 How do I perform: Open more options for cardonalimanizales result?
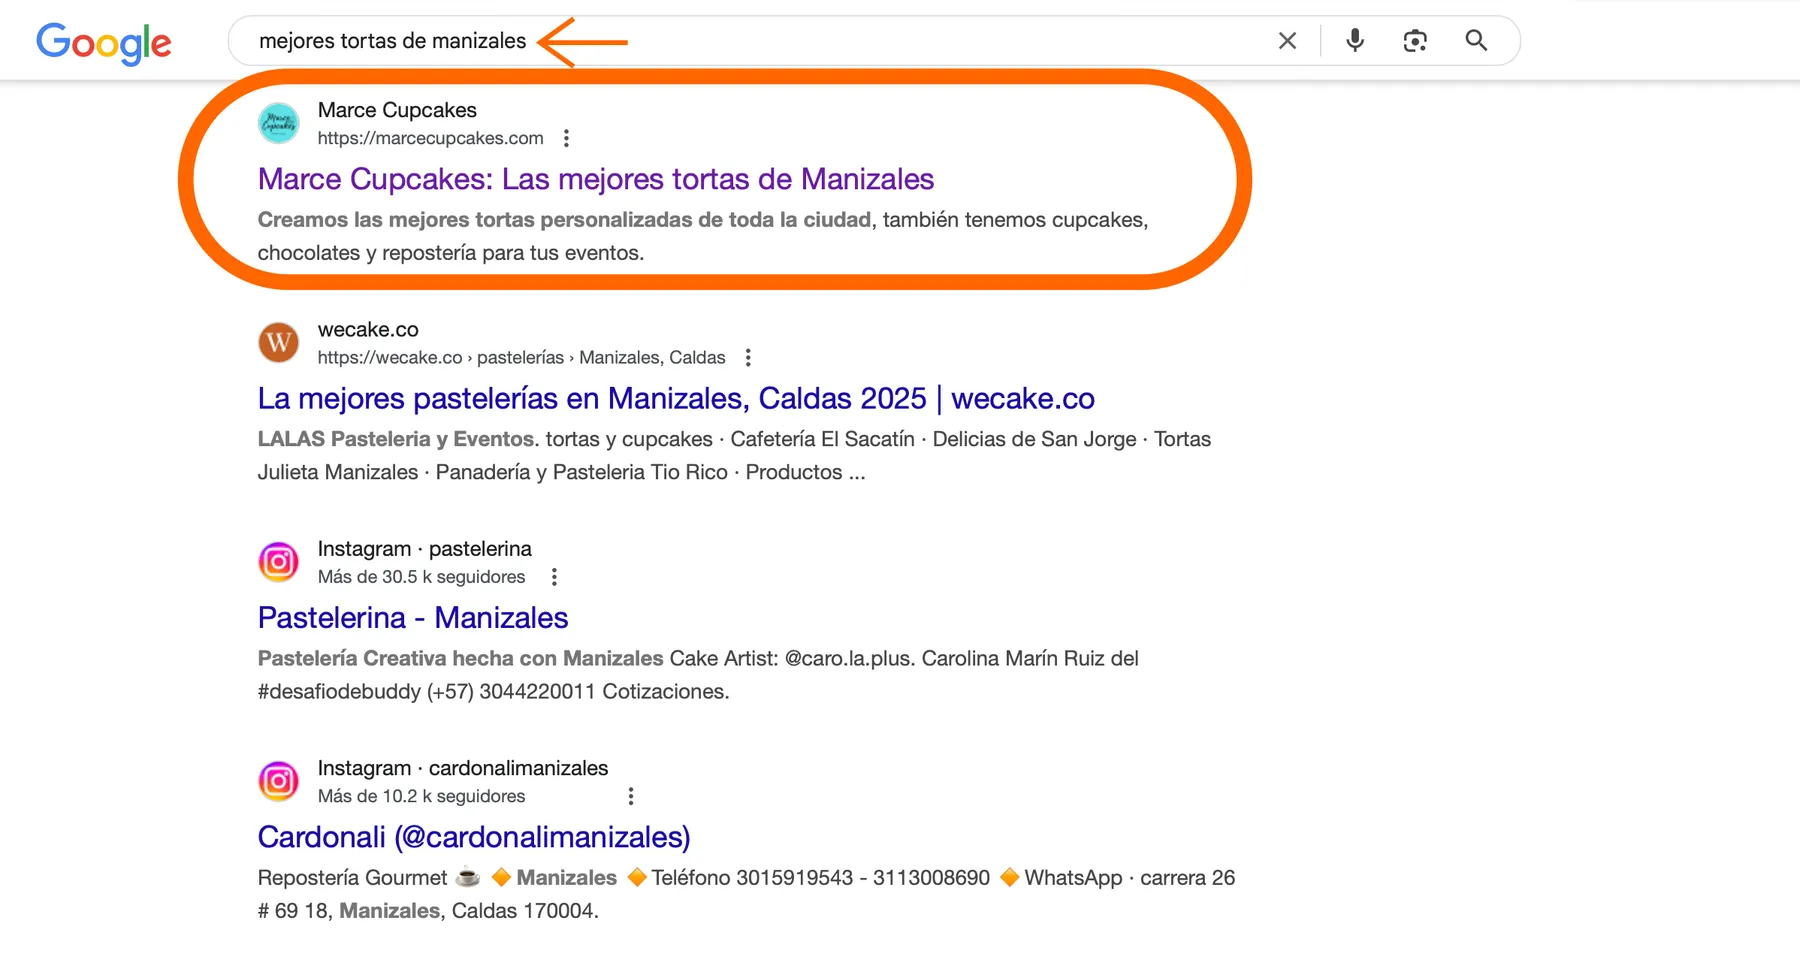(630, 796)
